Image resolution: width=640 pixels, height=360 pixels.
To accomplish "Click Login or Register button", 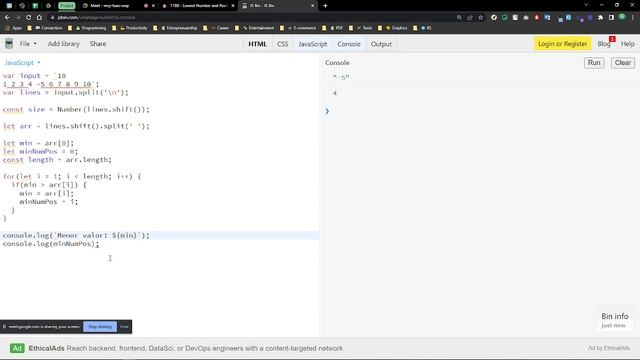I will click(x=562, y=44).
